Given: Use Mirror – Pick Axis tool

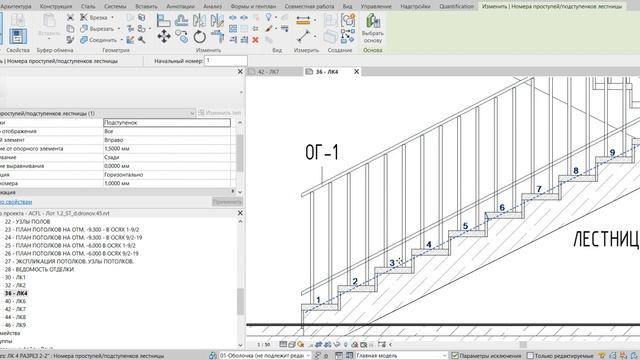Looking at the screenshot, I should coord(200,19).
